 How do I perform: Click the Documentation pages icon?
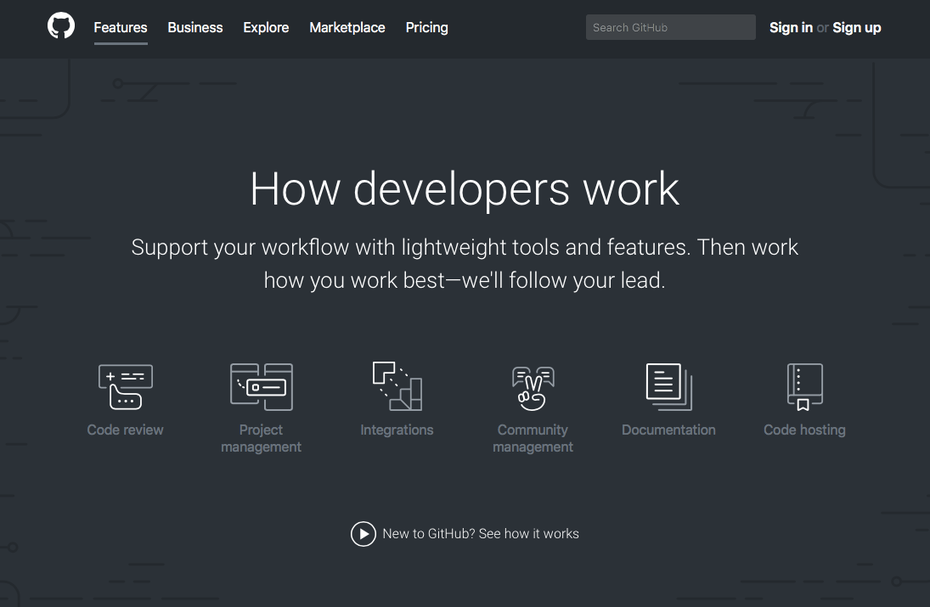click(668, 387)
